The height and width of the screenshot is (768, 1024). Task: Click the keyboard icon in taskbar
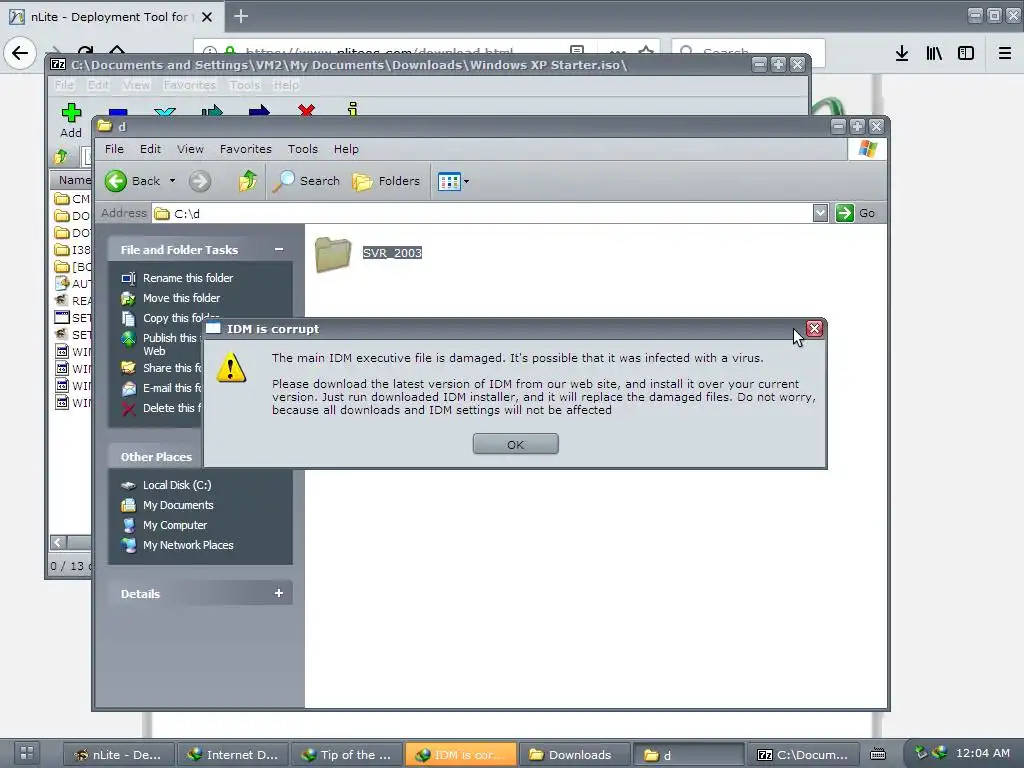point(878,754)
